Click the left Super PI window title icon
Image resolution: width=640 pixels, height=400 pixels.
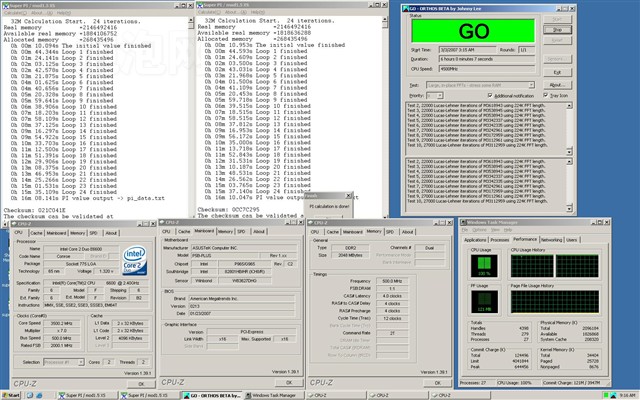pyautogui.click(x=5, y=5)
